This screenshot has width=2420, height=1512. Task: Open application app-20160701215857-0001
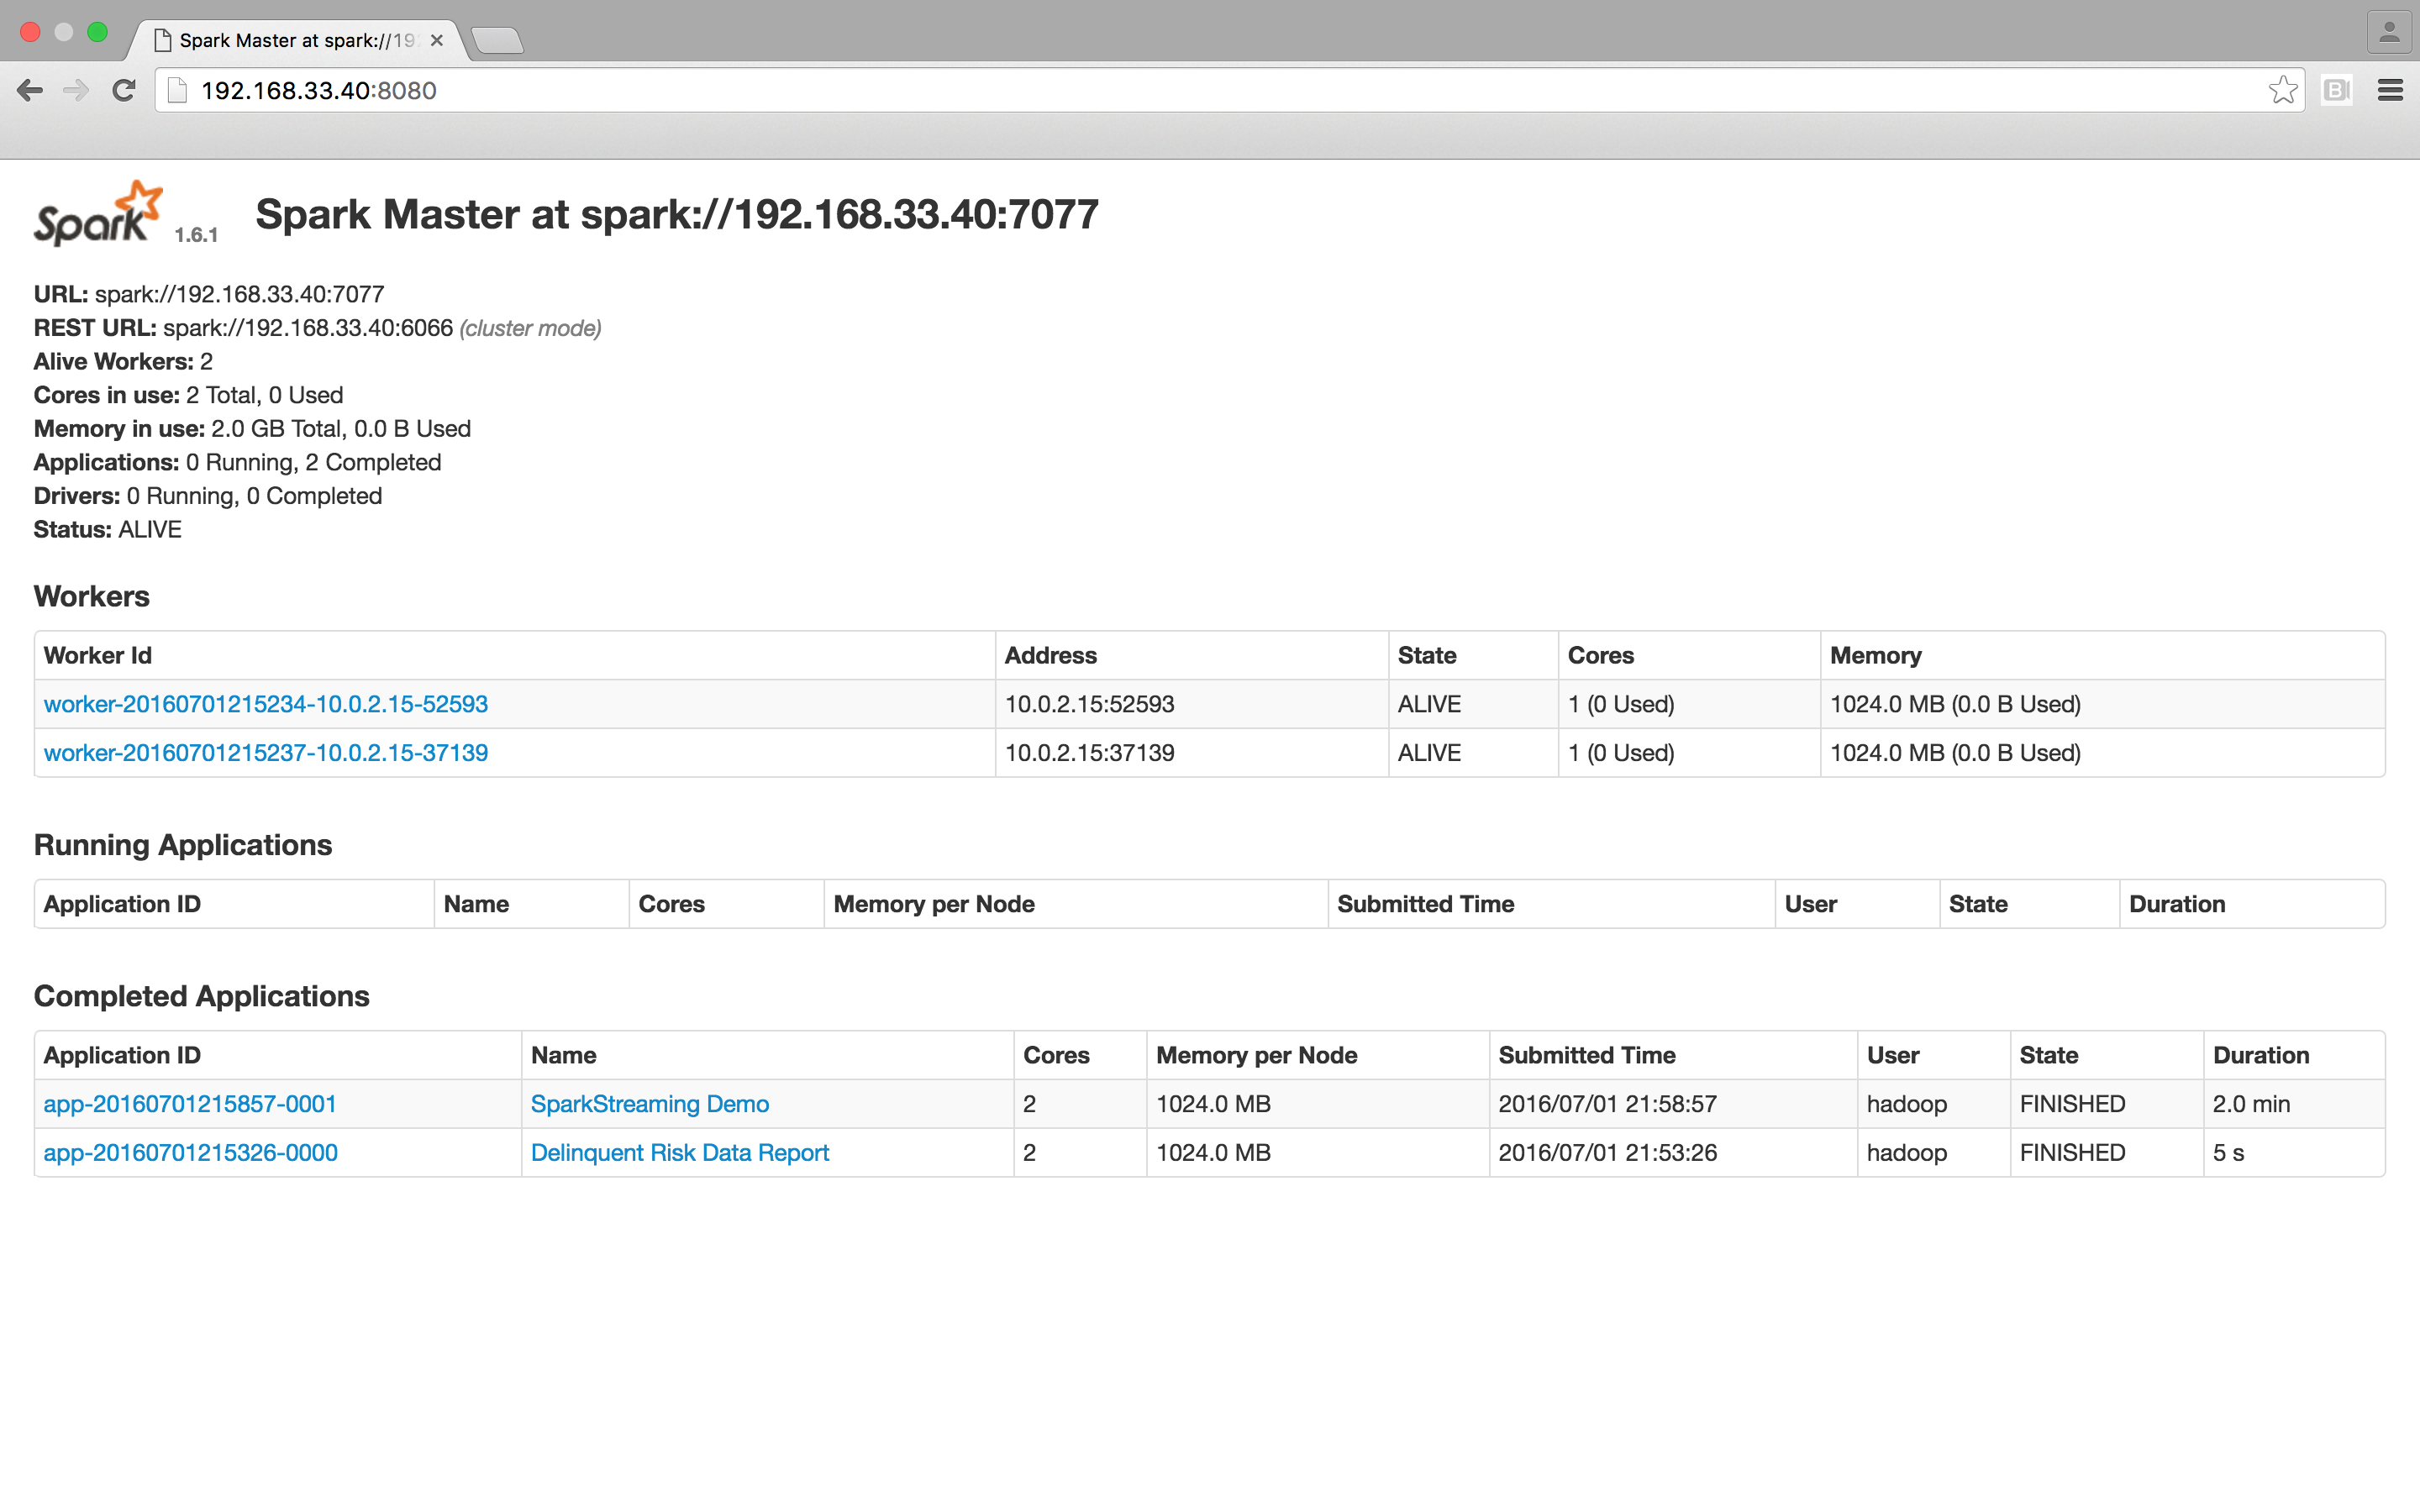[190, 1104]
